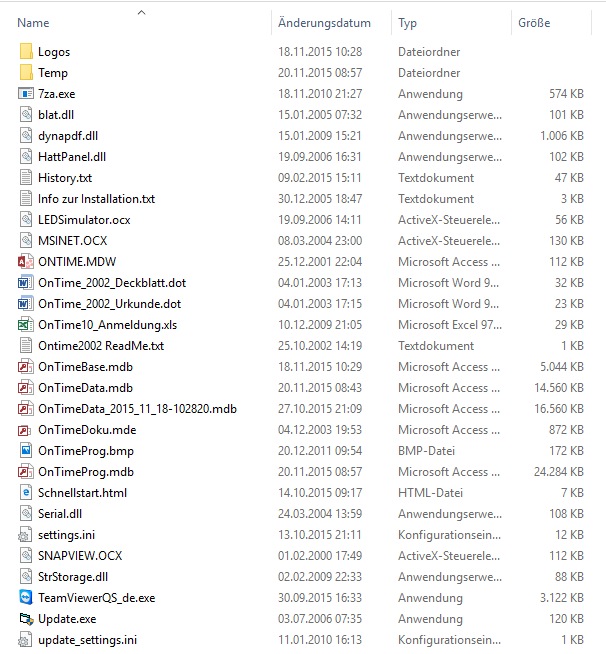Click the date 09.02.2015 15:11
The height and width of the screenshot is (654, 606).
click(x=319, y=178)
